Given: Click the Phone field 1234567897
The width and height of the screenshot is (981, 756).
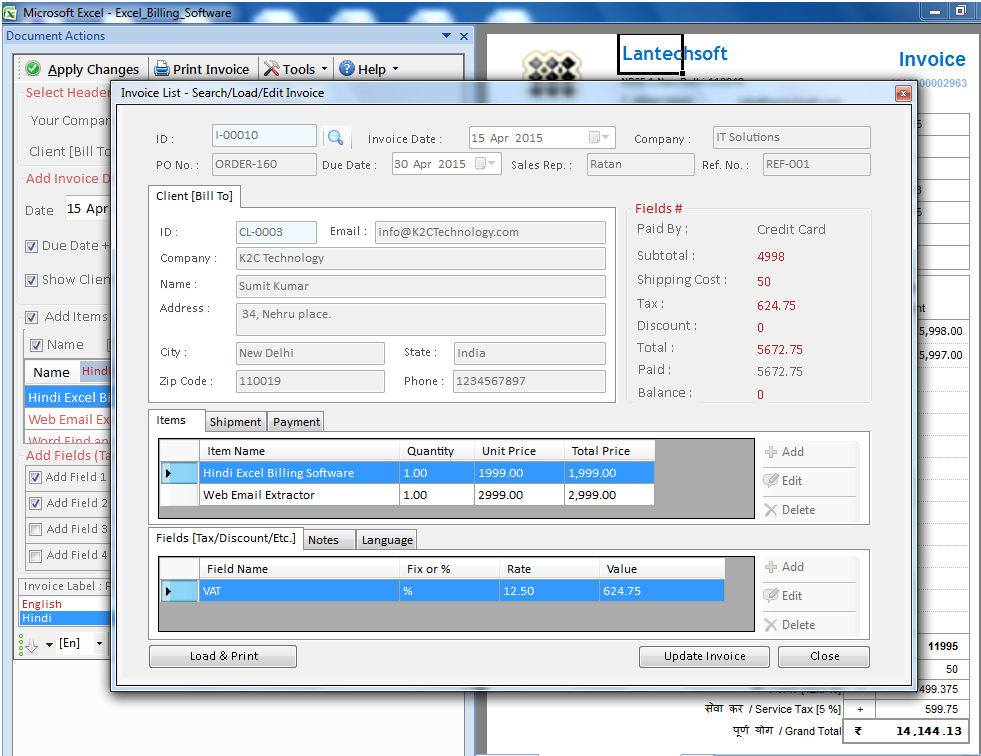Looking at the screenshot, I should coord(530,381).
